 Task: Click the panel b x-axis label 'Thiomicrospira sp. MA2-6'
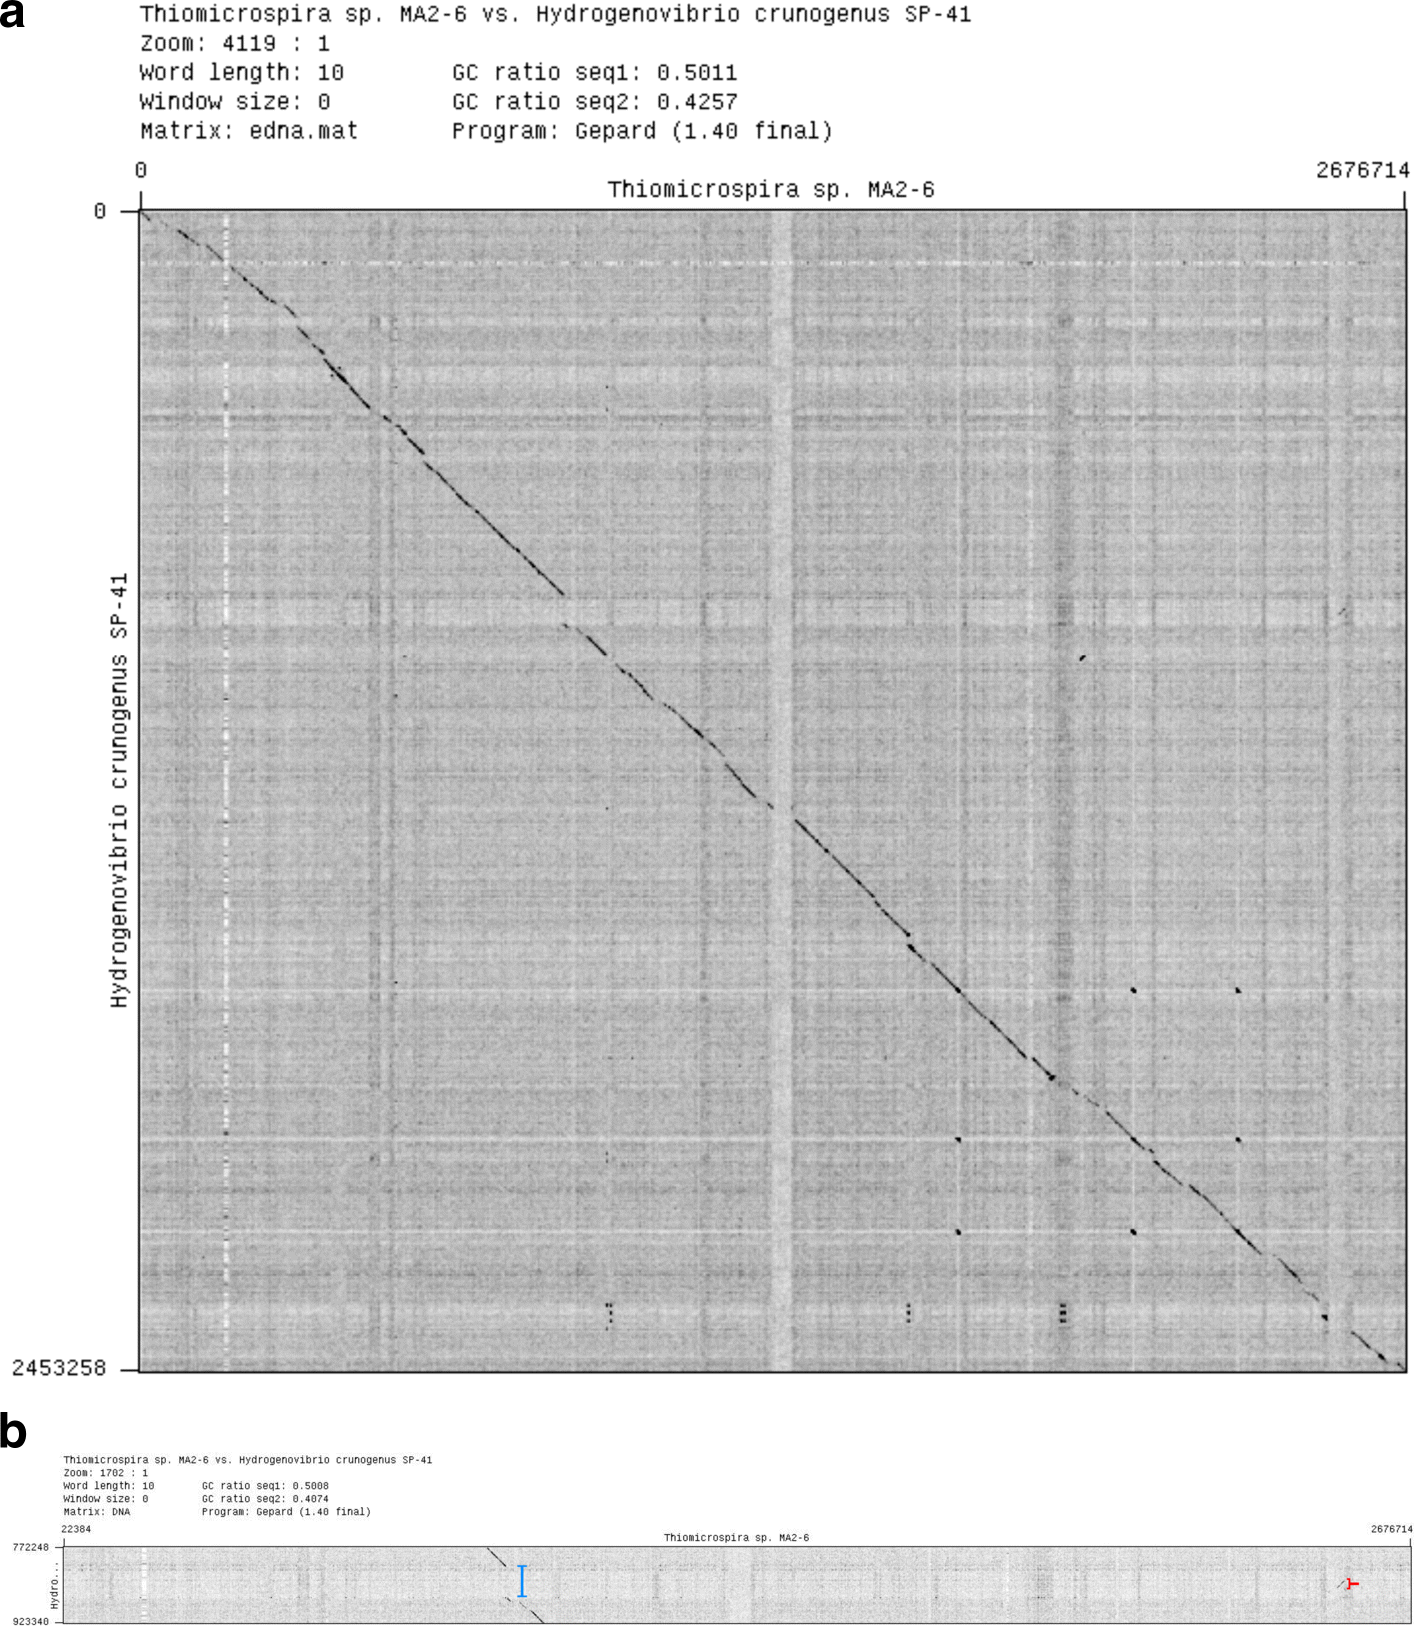pos(737,1538)
